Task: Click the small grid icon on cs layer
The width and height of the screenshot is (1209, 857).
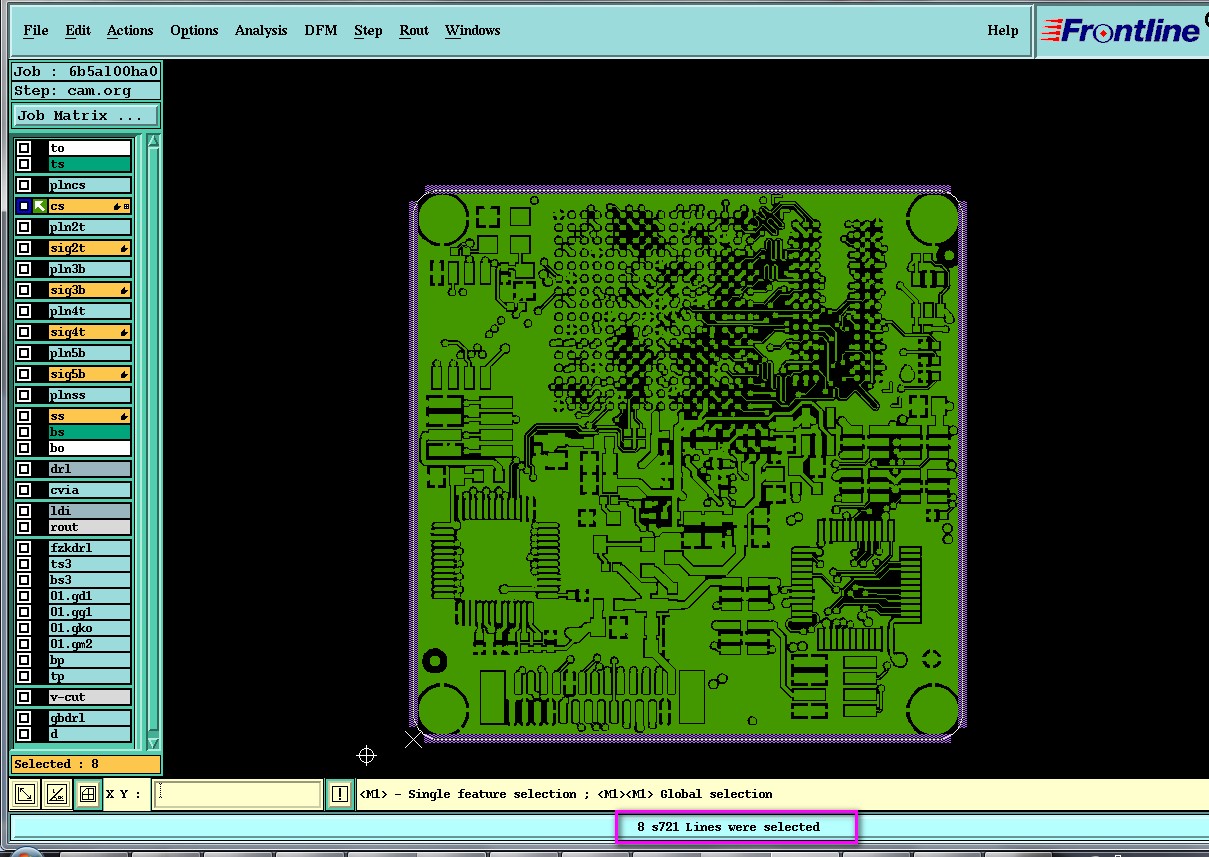Action: click(126, 207)
